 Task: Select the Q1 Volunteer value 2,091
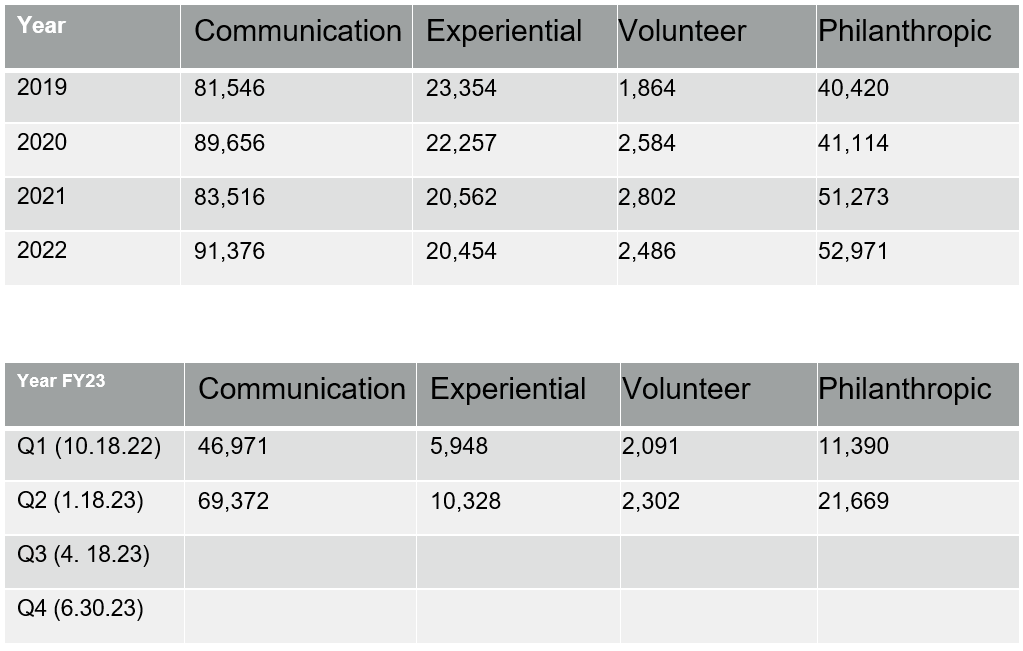(650, 446)
